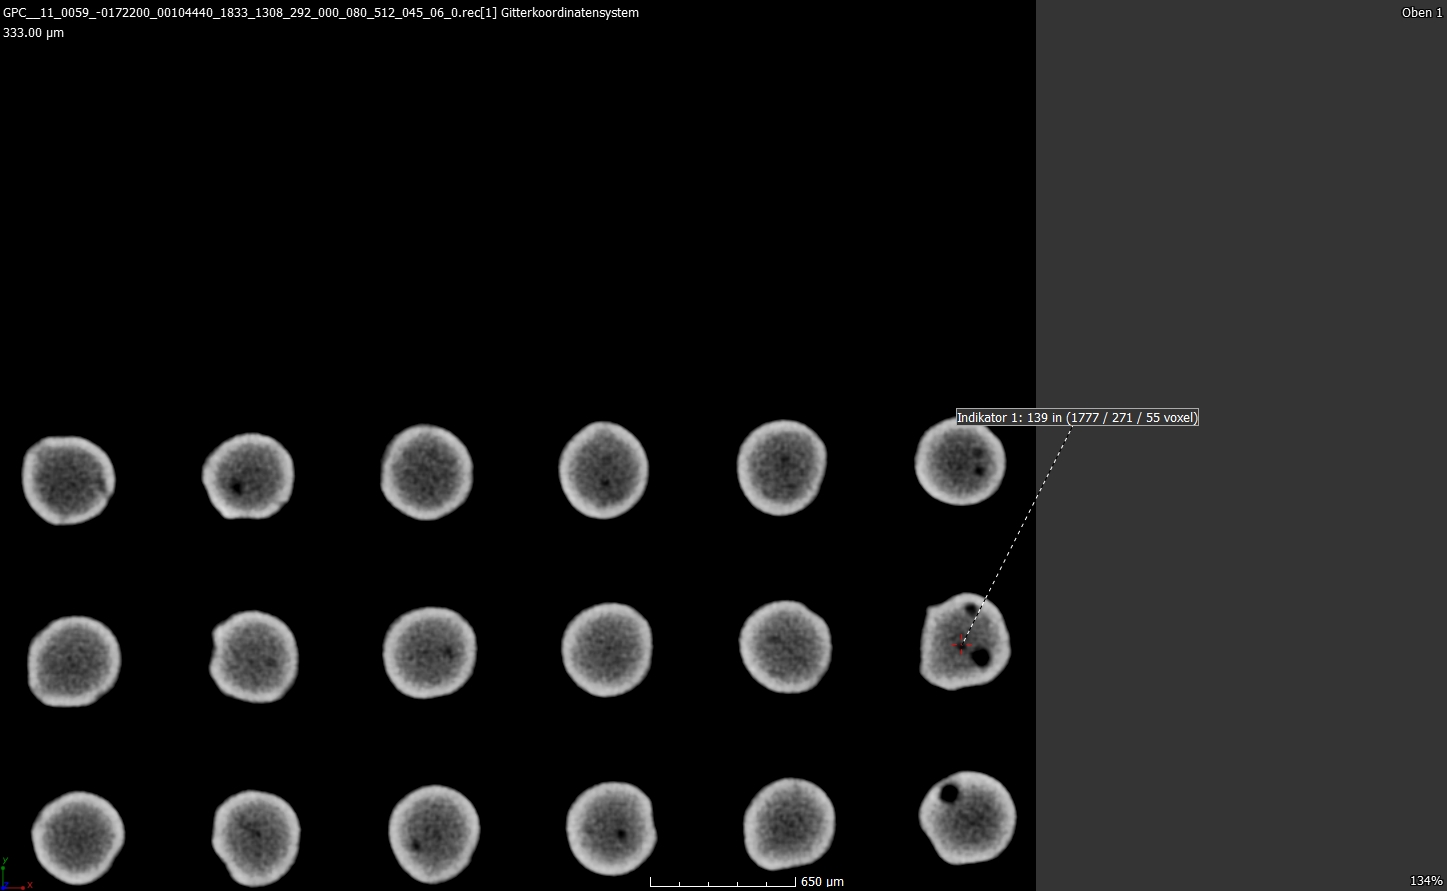This screenshot has width=1447, height=891.
Task: Click the large dark pore in the bottom-right sphere
Action: 949,794
